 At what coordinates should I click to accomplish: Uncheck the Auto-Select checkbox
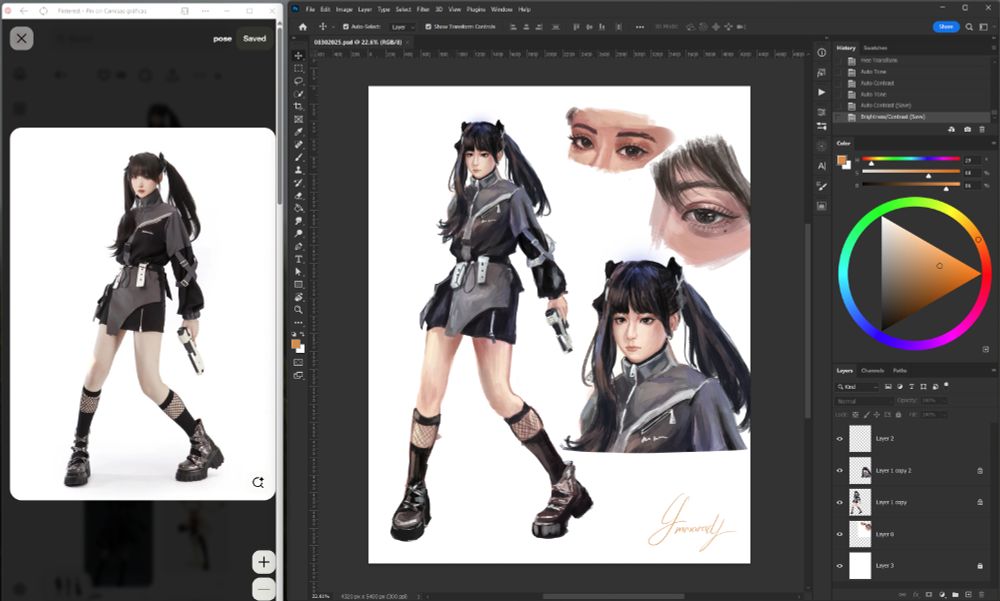(x=346, y=27)
